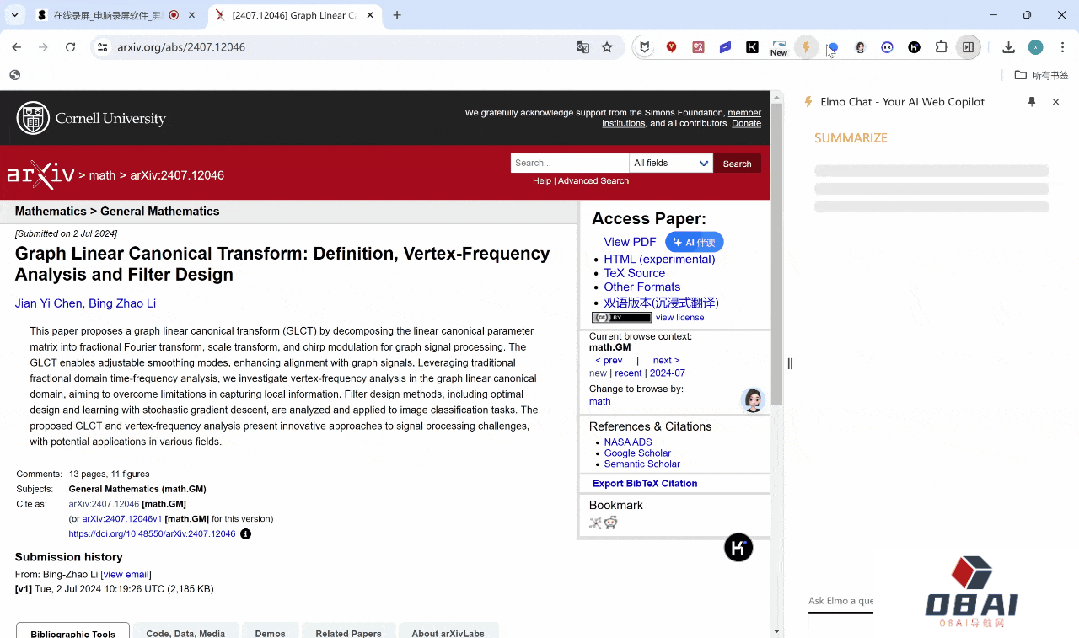Viewport: 1079px width, 638px height.
Task: Click the Export BibTeX Citation link
Action: pyautogui.click(x=644, y=483)
